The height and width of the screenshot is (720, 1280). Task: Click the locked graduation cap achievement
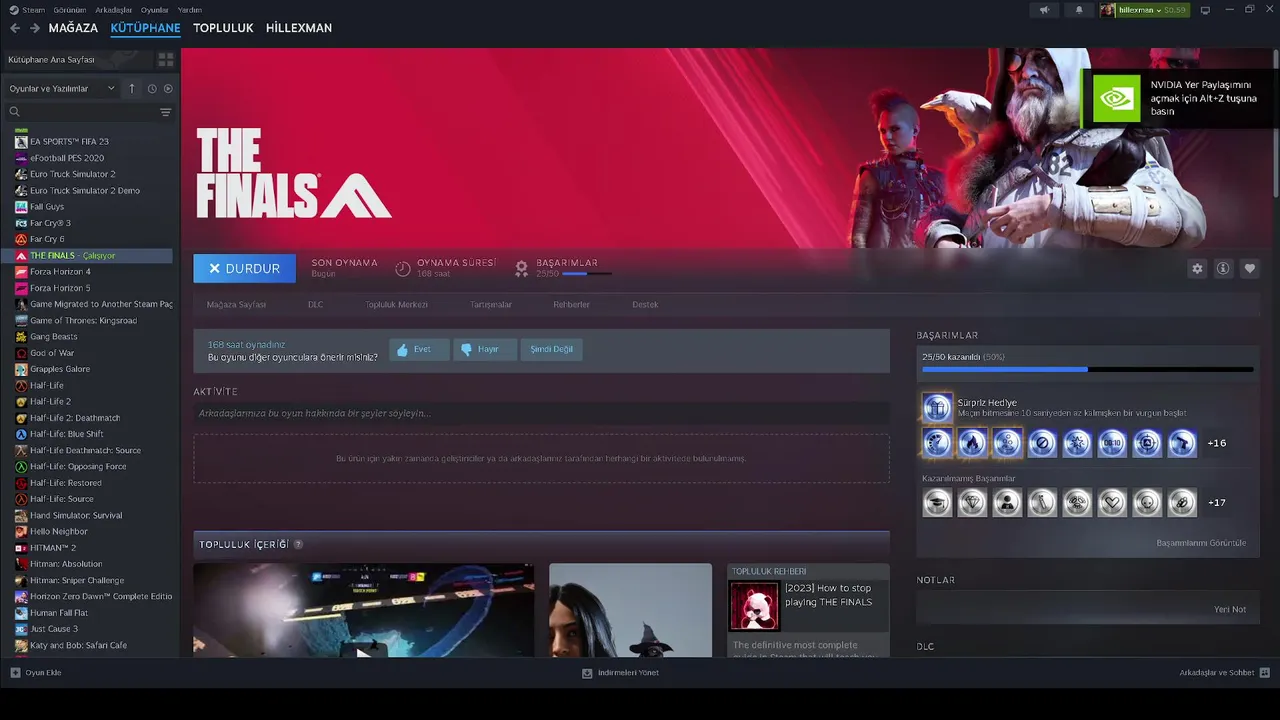(x=937, y=503)
